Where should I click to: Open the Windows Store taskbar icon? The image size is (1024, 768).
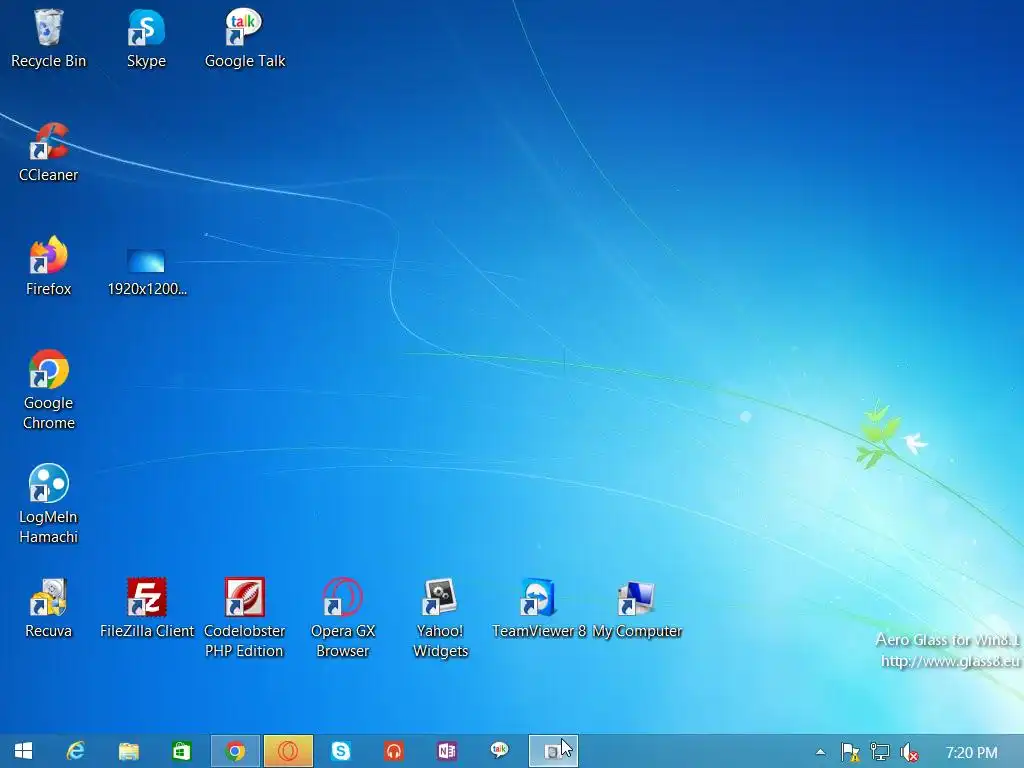point(182,751)
